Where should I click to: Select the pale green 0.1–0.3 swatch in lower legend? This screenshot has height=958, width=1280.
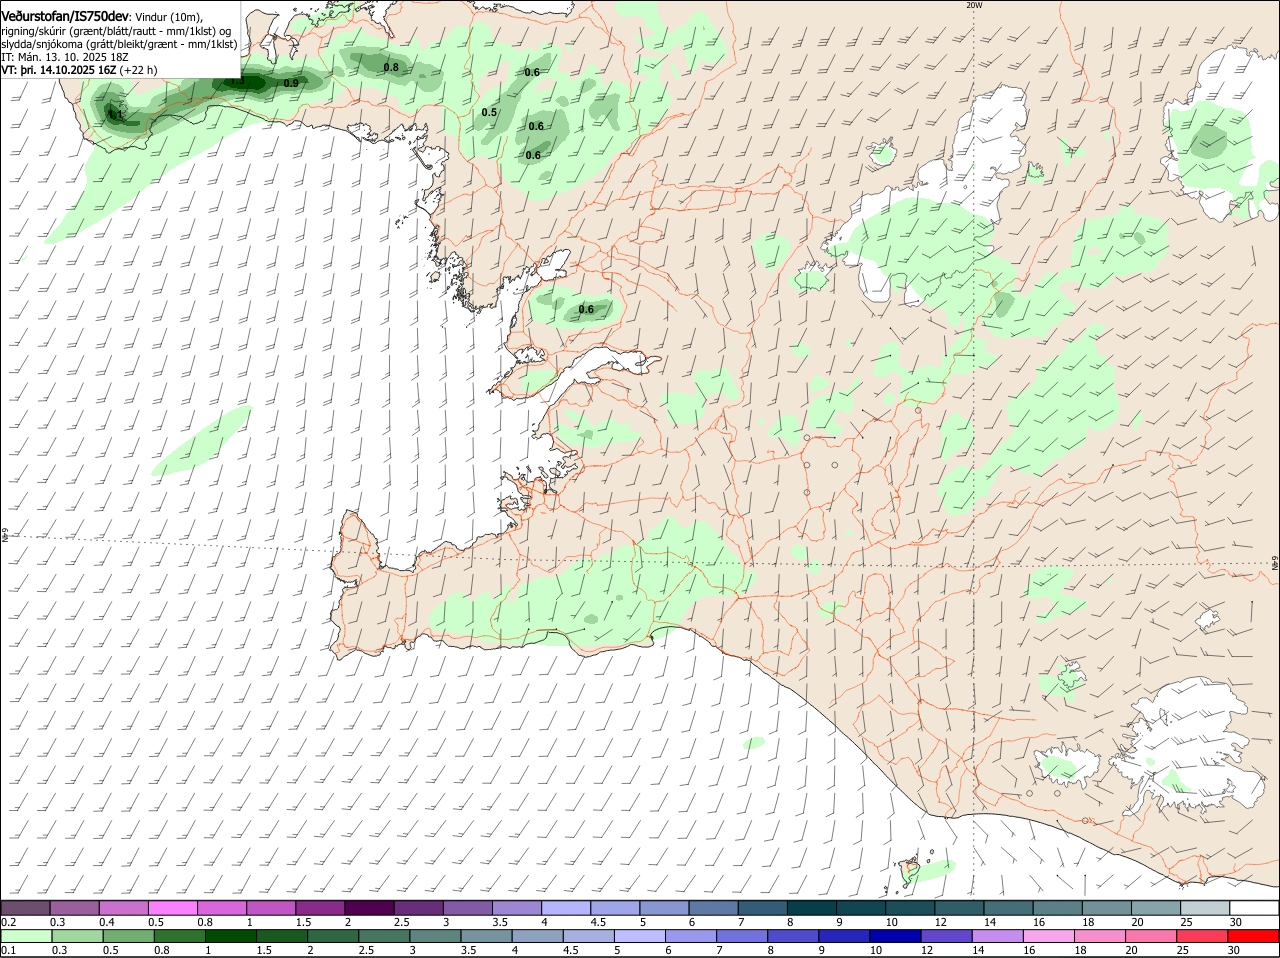pos(25,936)
